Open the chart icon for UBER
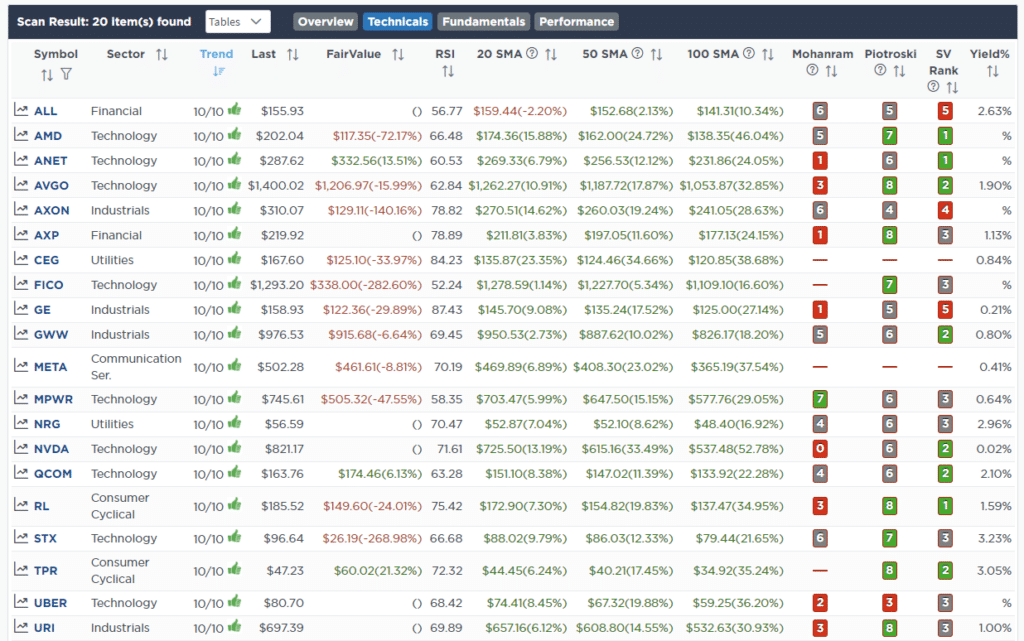The width and height of the screenshot is (1024, 641). 21,602
